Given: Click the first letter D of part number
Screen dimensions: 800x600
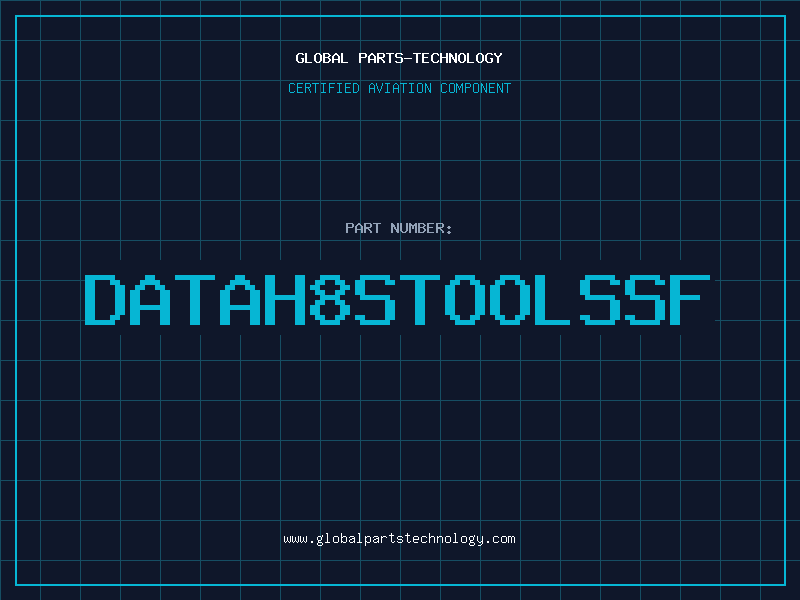Looking at the screenshot, I should [x=104, y=300].
